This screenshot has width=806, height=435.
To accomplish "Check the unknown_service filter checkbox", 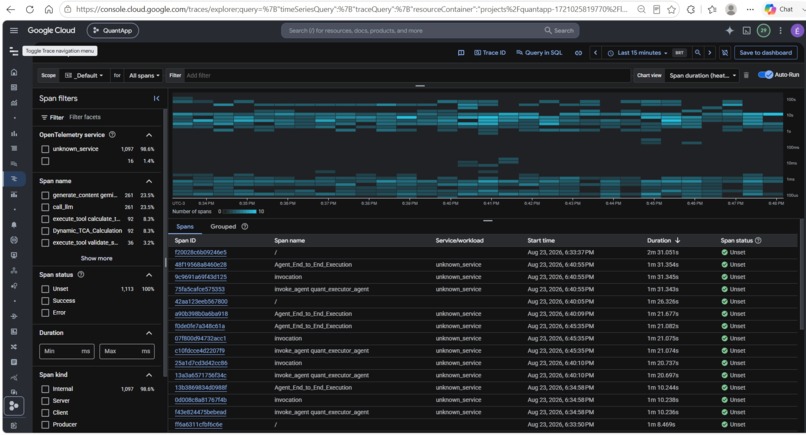I will coord(45,149).
